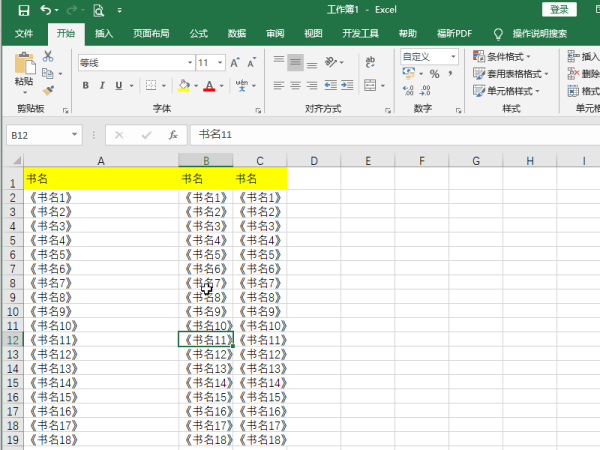Expand the number format 自定义 dropdown
Viewport: 600px width, 450px height.
coord(429,56)
